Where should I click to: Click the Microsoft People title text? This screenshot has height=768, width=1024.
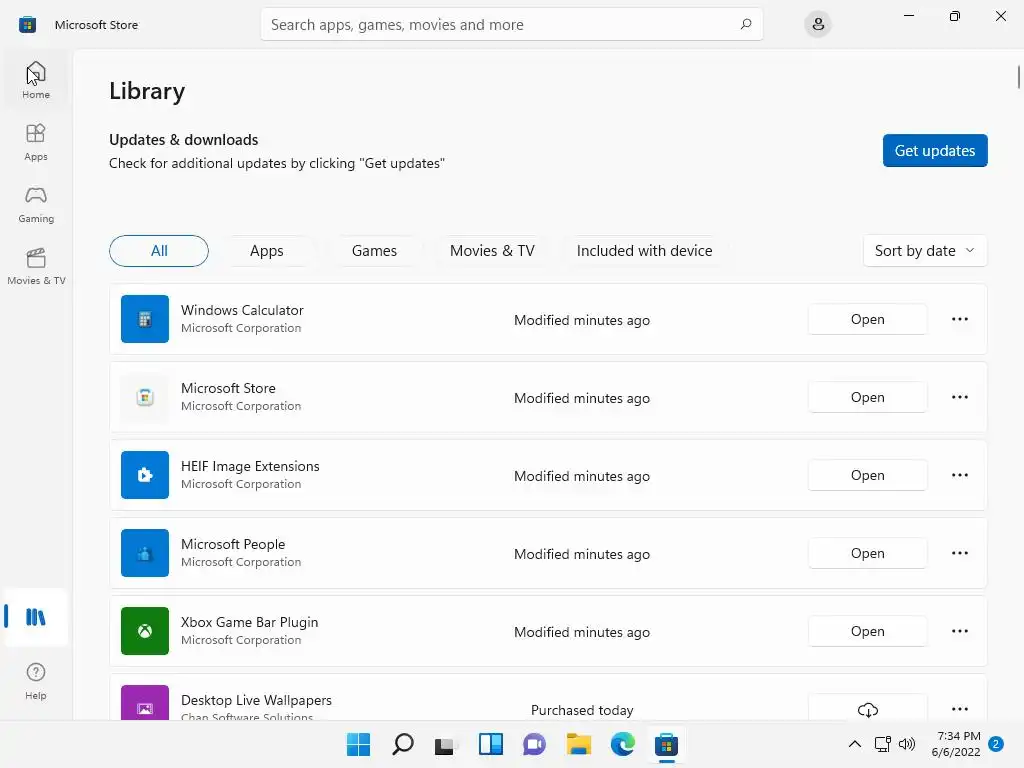233,544
